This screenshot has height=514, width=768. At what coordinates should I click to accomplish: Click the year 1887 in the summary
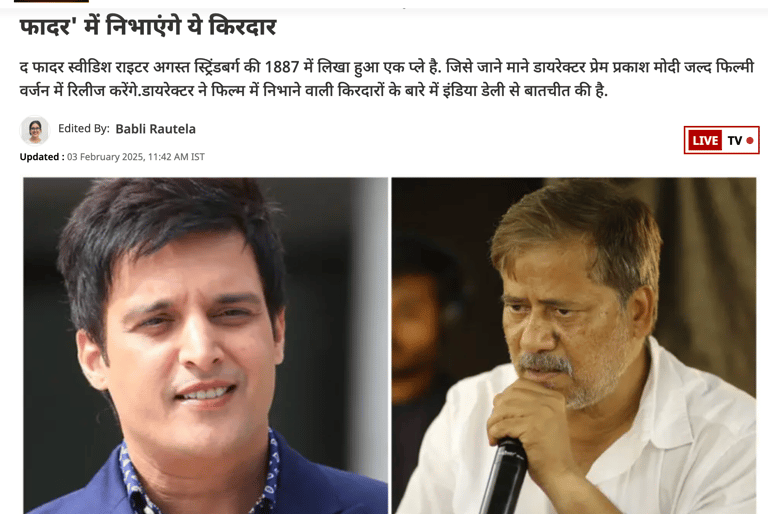(282, 67)
